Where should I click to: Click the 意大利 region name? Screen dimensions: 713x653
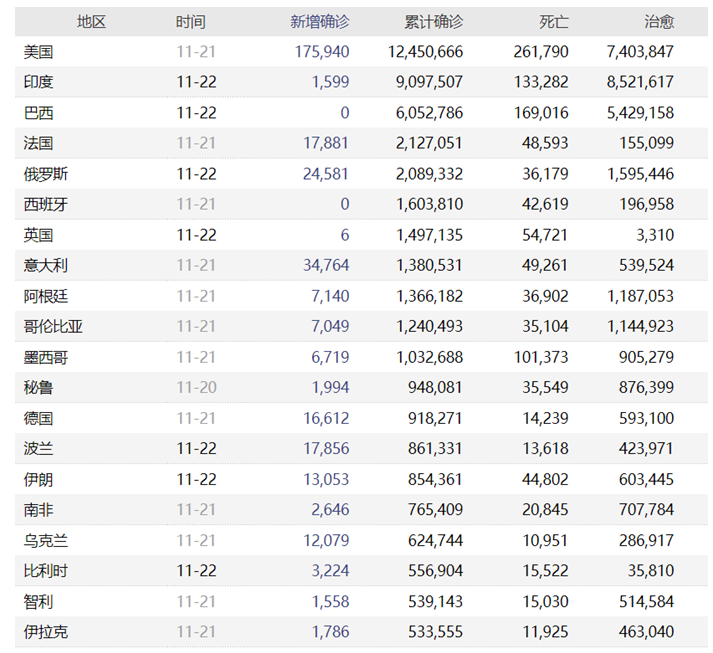tap(45, 266)
